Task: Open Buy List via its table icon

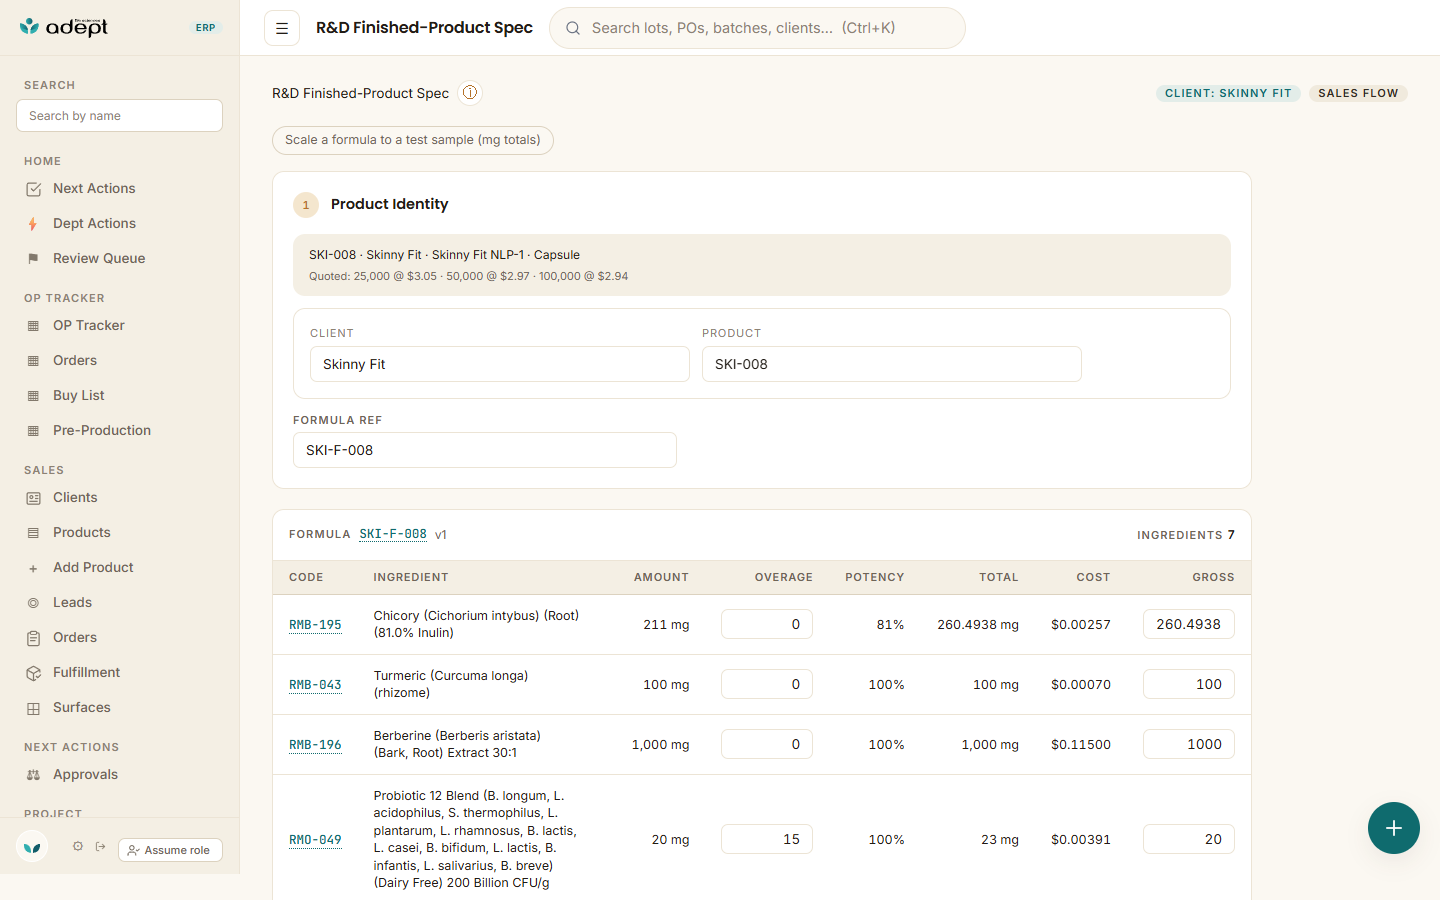Action: (x=34, y=396)
